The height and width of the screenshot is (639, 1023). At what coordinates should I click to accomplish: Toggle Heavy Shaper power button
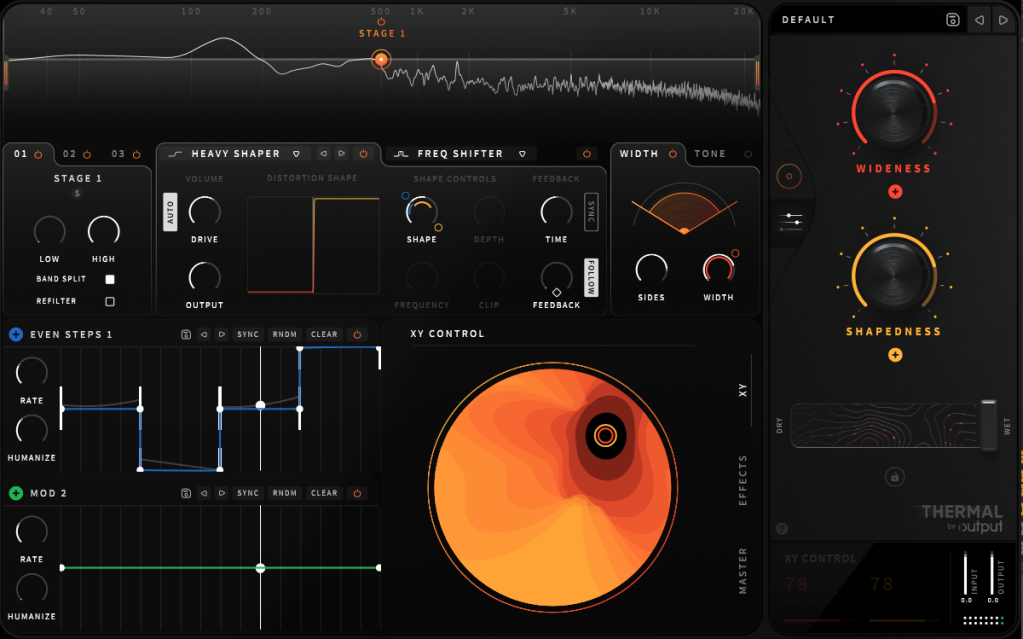click(x=363, y=154)
